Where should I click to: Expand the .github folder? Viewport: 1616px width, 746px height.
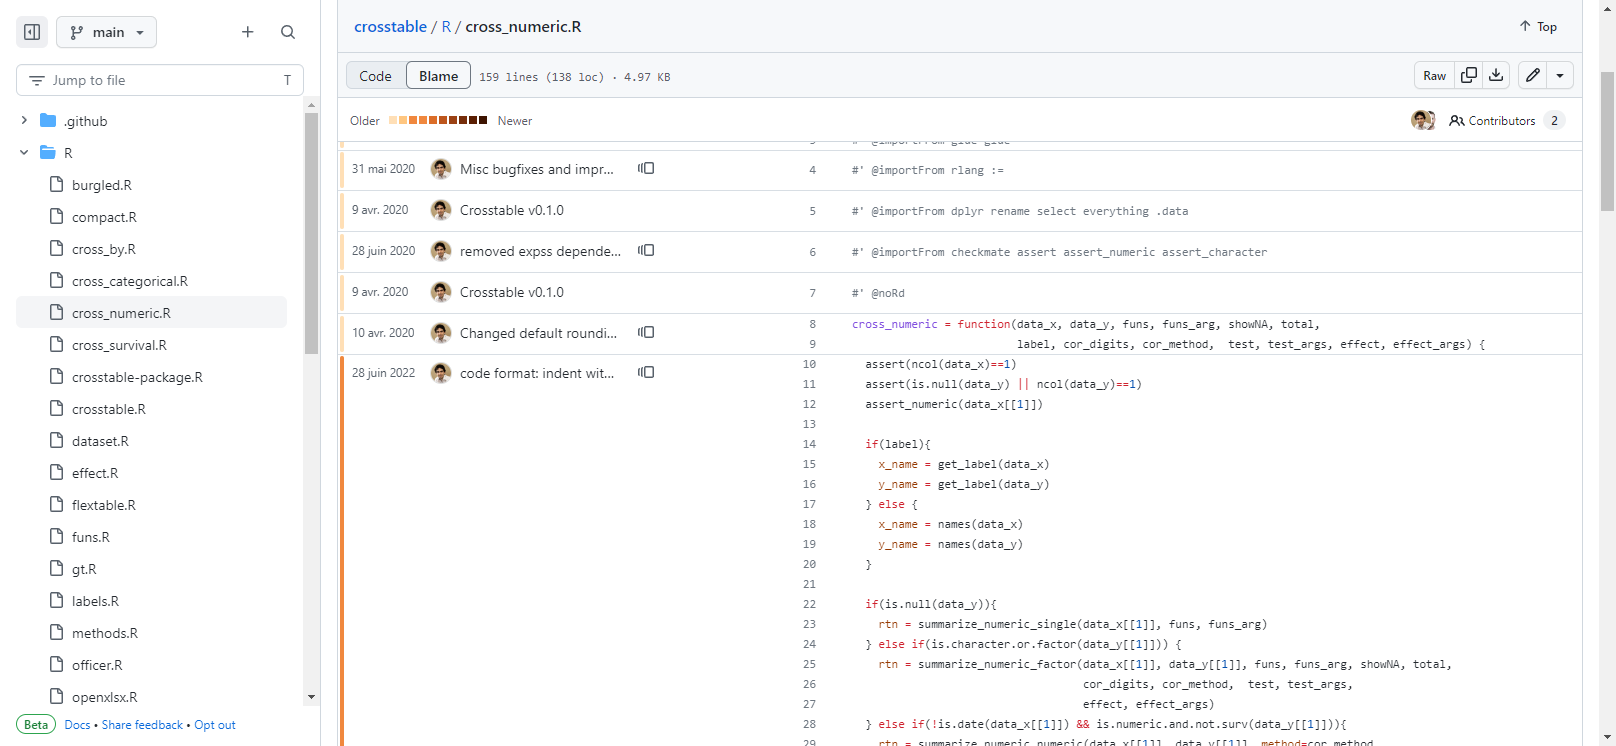point(24,121)
